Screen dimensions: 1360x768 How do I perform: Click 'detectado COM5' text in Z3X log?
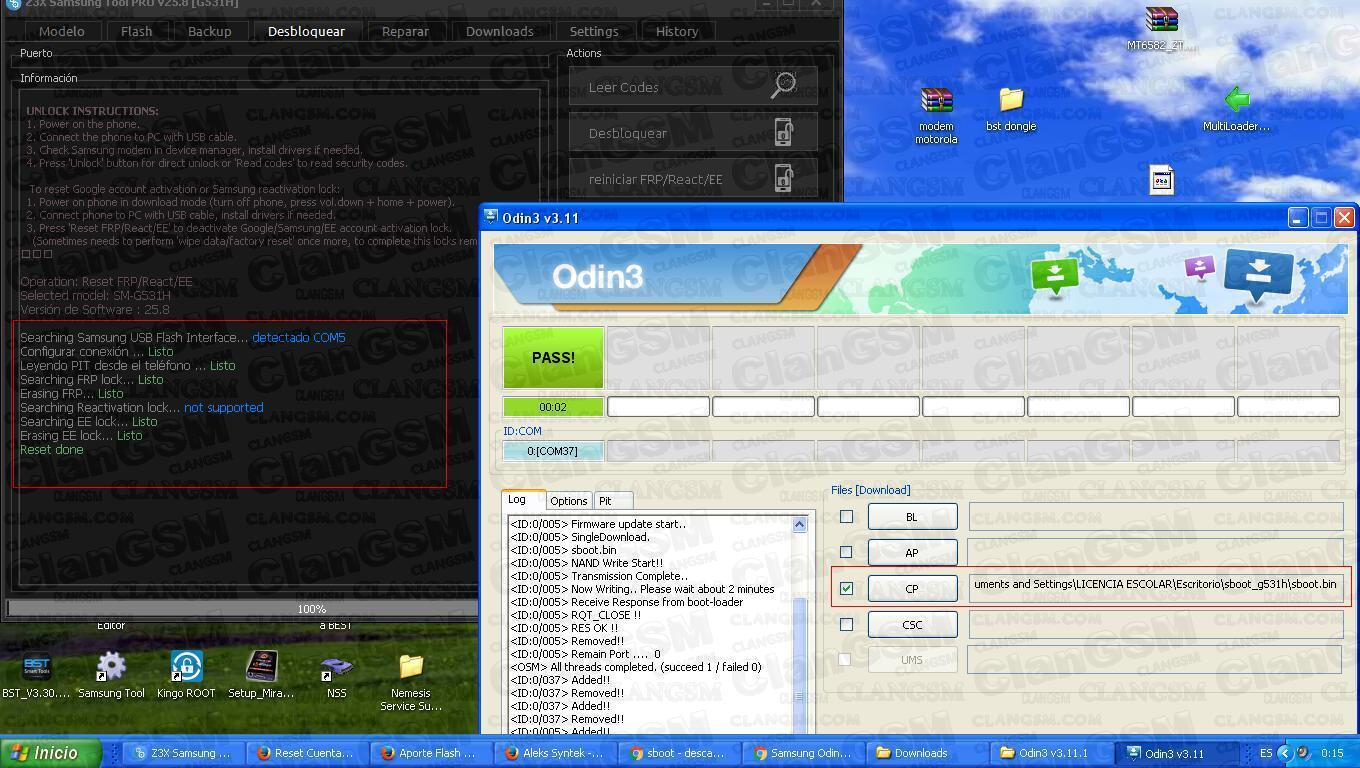(298, 338)
